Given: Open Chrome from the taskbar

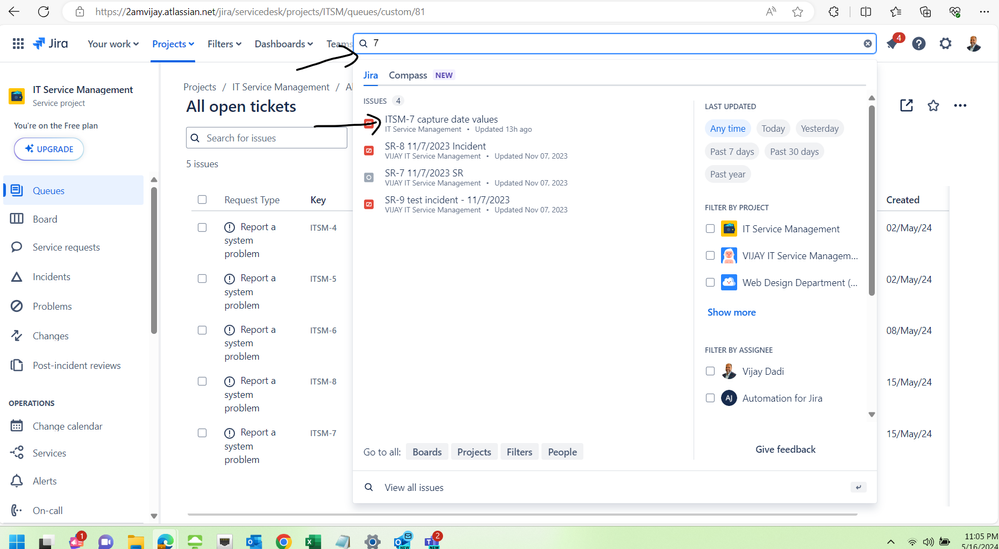Looking at the screenshot, I should point(284,541).
